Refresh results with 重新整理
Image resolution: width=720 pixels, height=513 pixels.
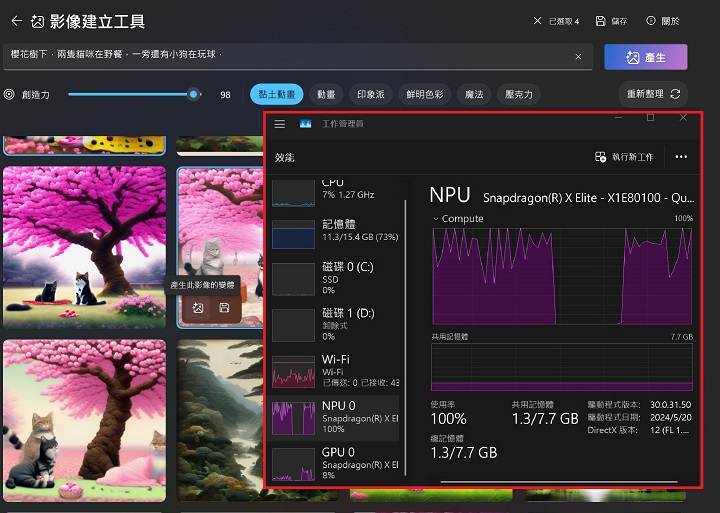[653, 94]
